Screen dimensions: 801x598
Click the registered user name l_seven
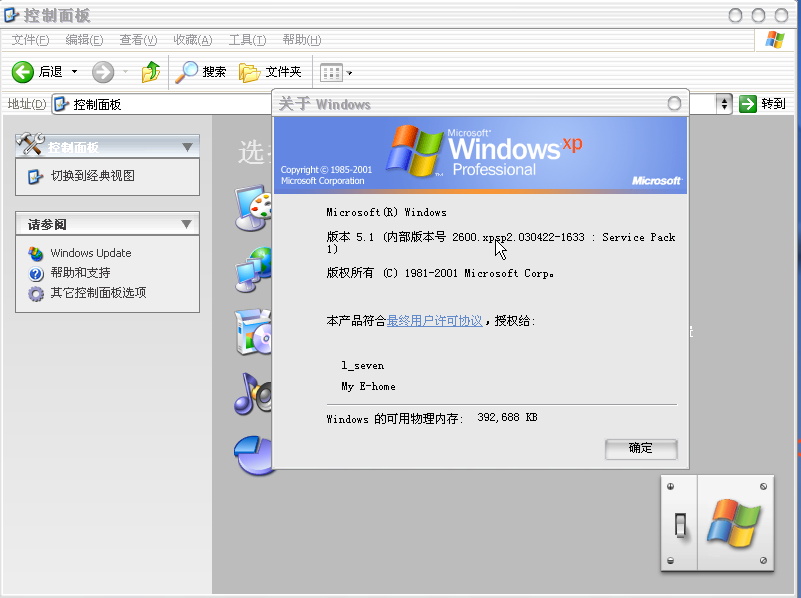coord(363,366)
